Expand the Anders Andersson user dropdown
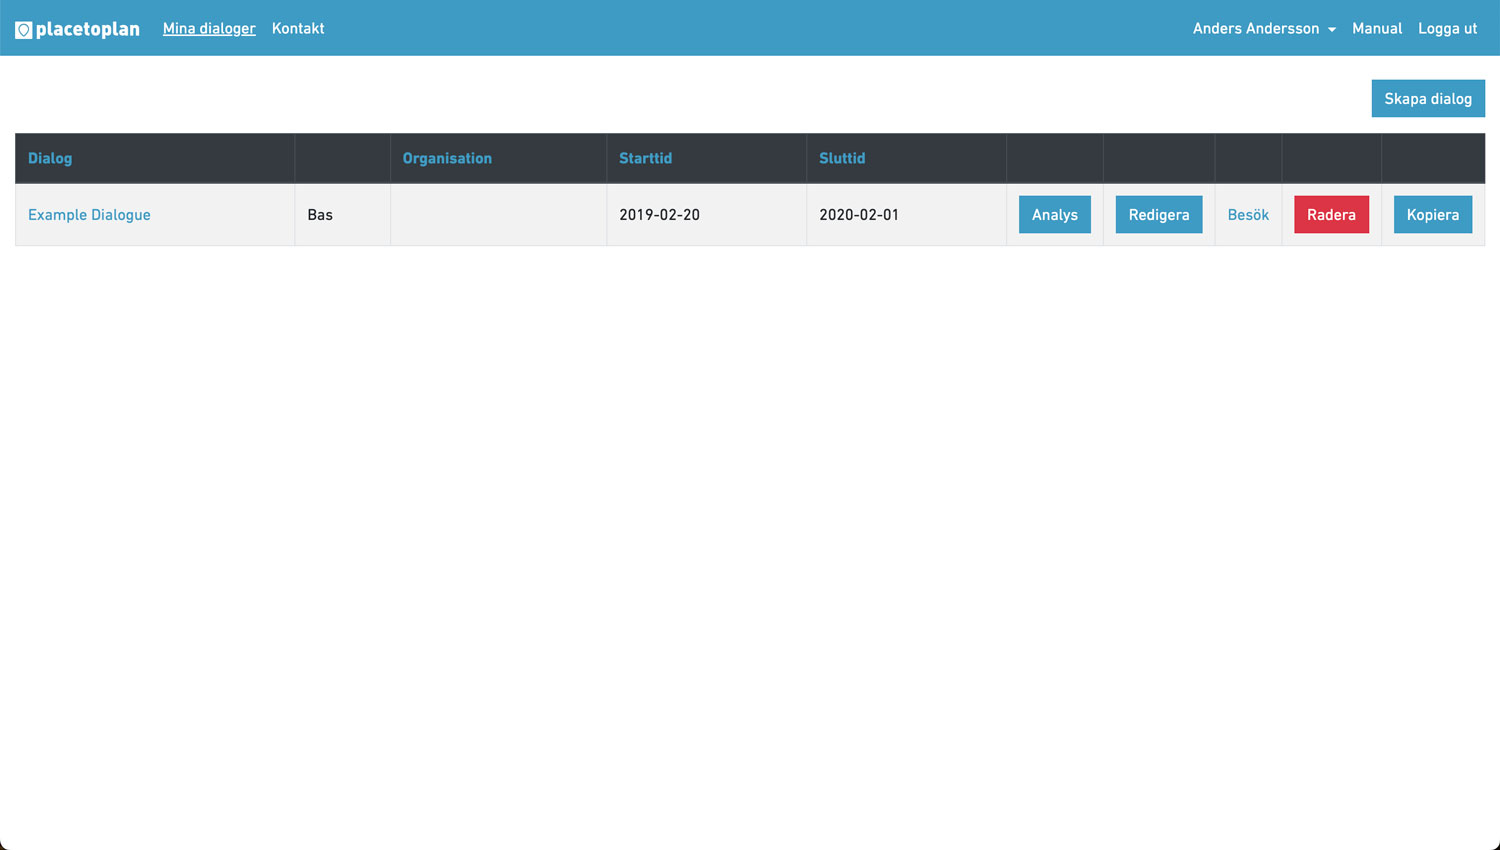The height and width of the screenshot is (850, 1500). pos(1263,29)
